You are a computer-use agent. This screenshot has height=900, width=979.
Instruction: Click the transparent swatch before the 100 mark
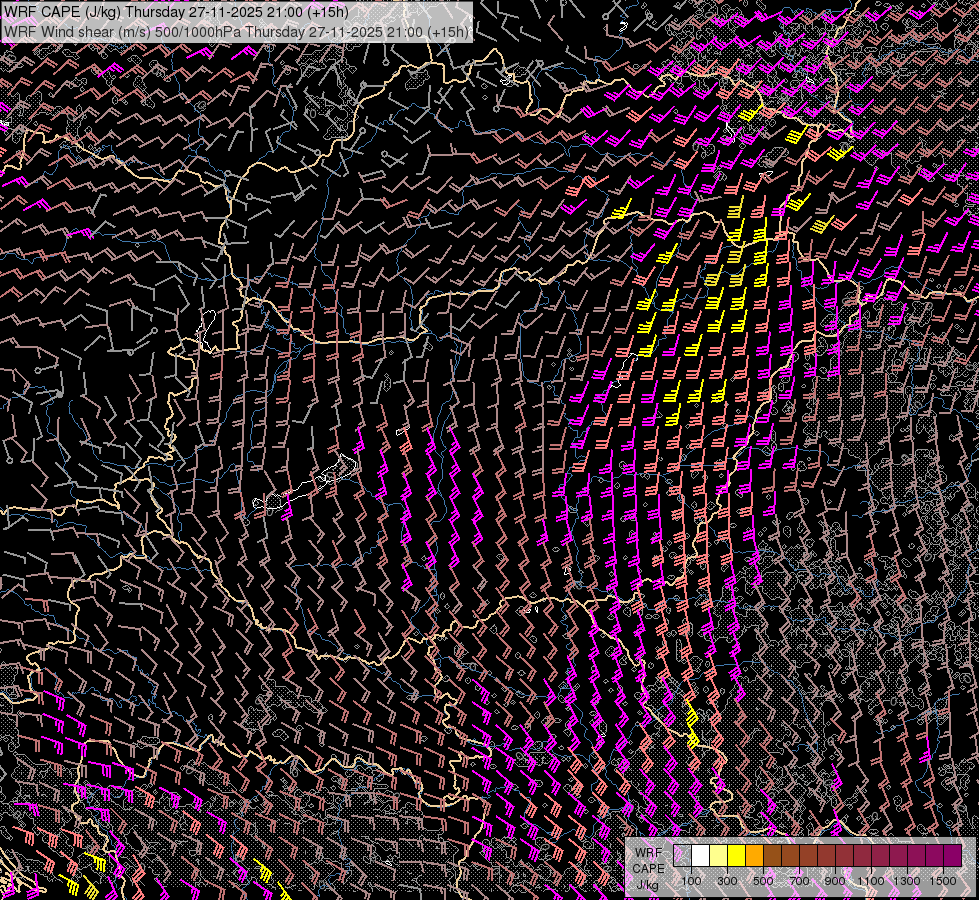click(x=682, y=856)
